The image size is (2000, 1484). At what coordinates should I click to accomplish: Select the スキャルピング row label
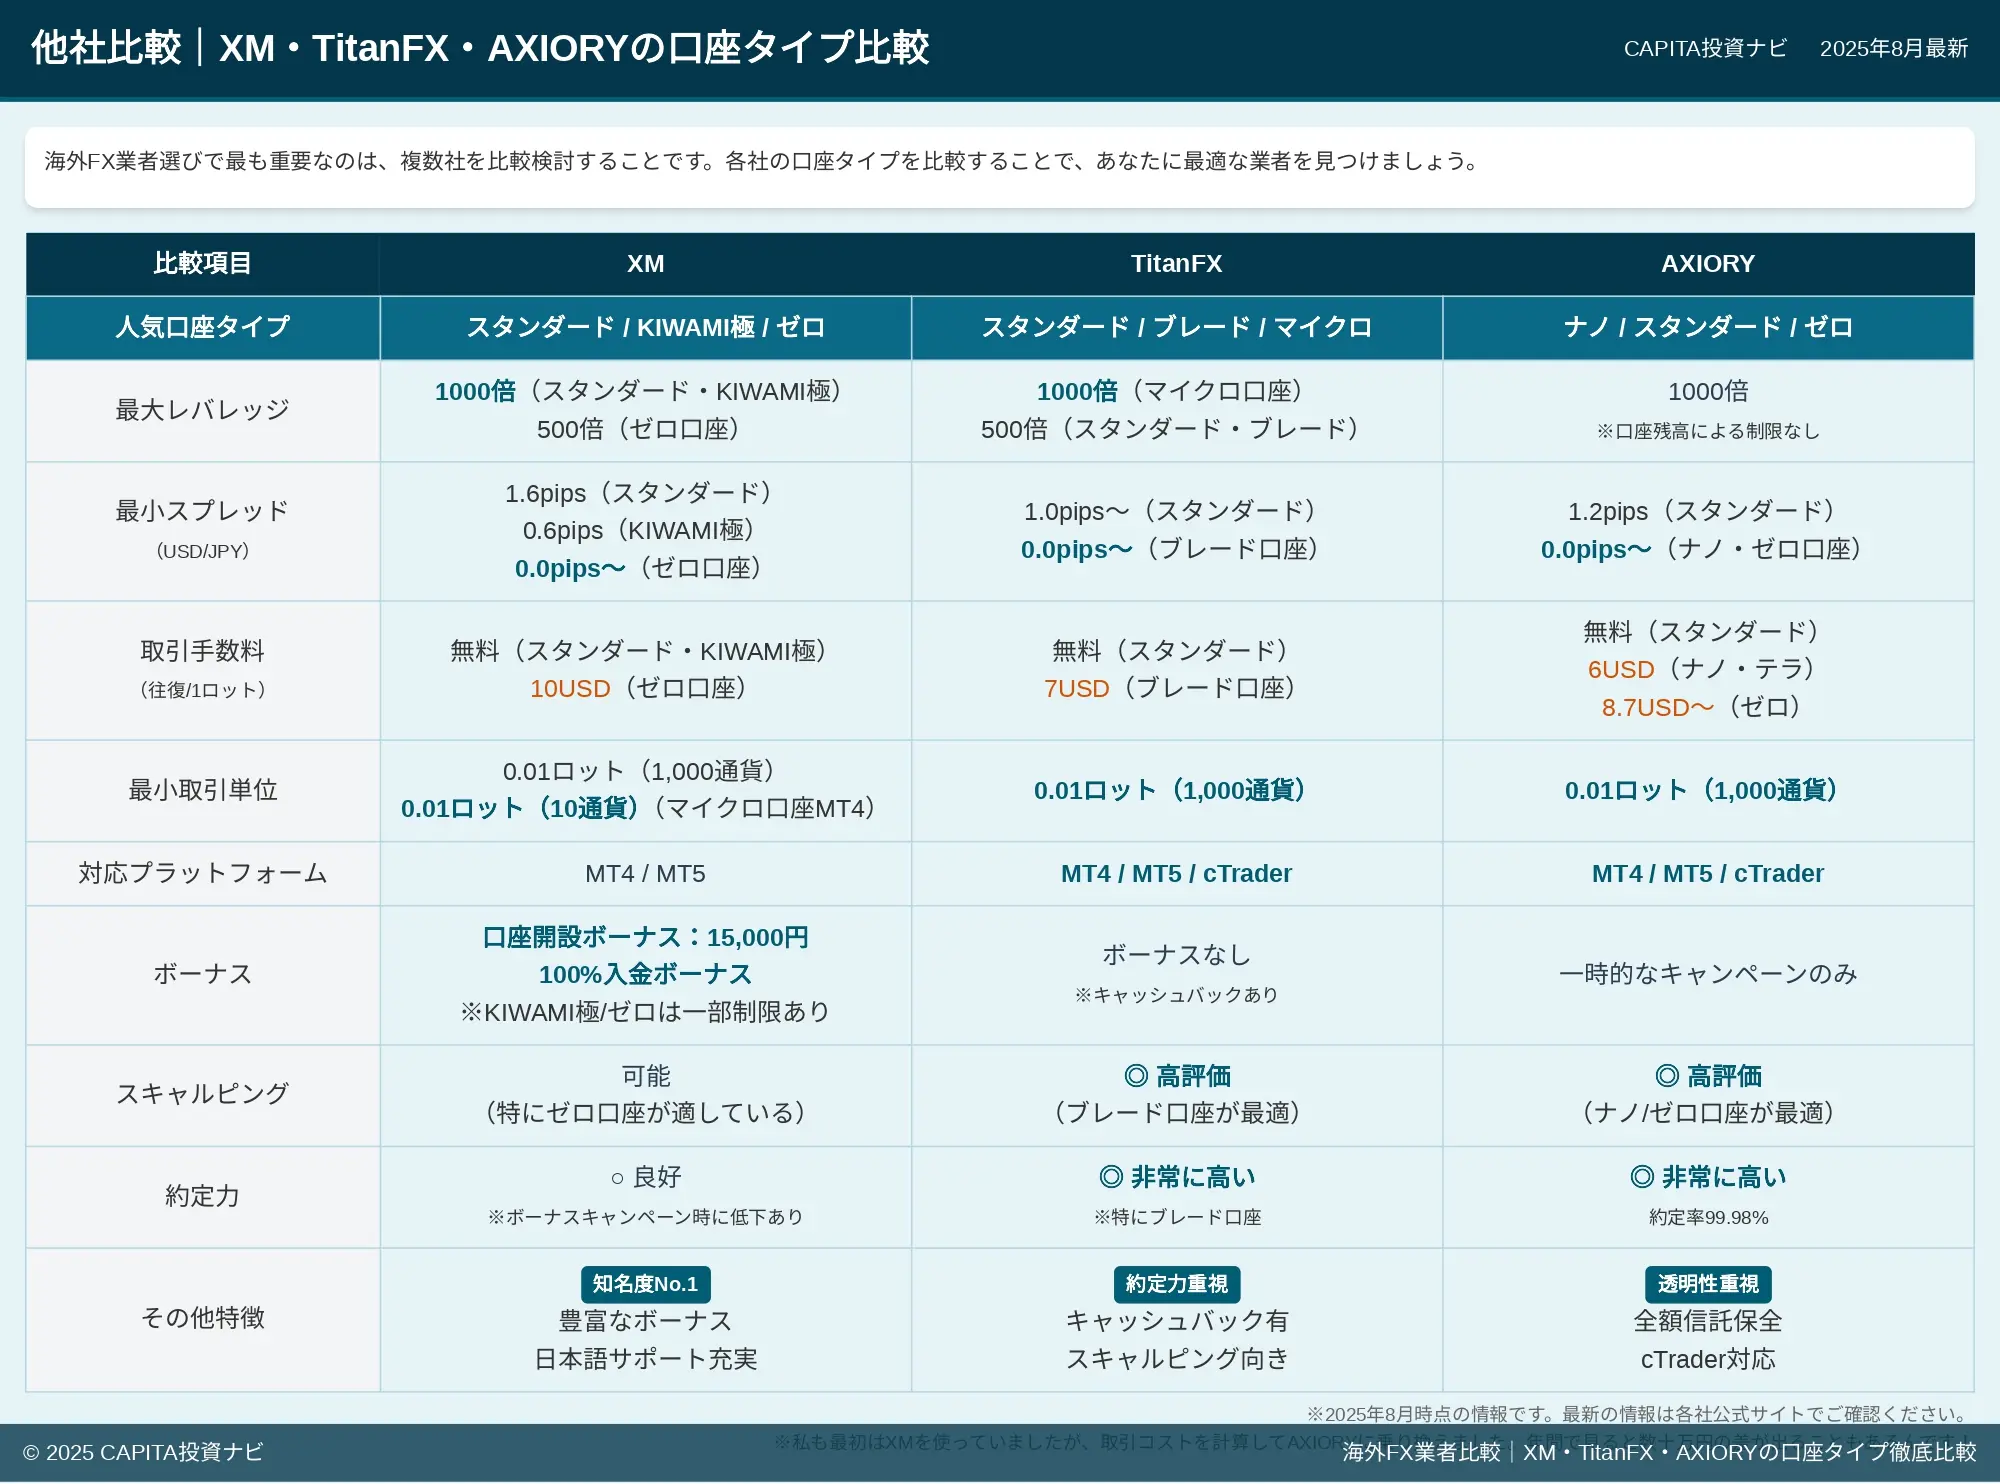click(203, 1094)
